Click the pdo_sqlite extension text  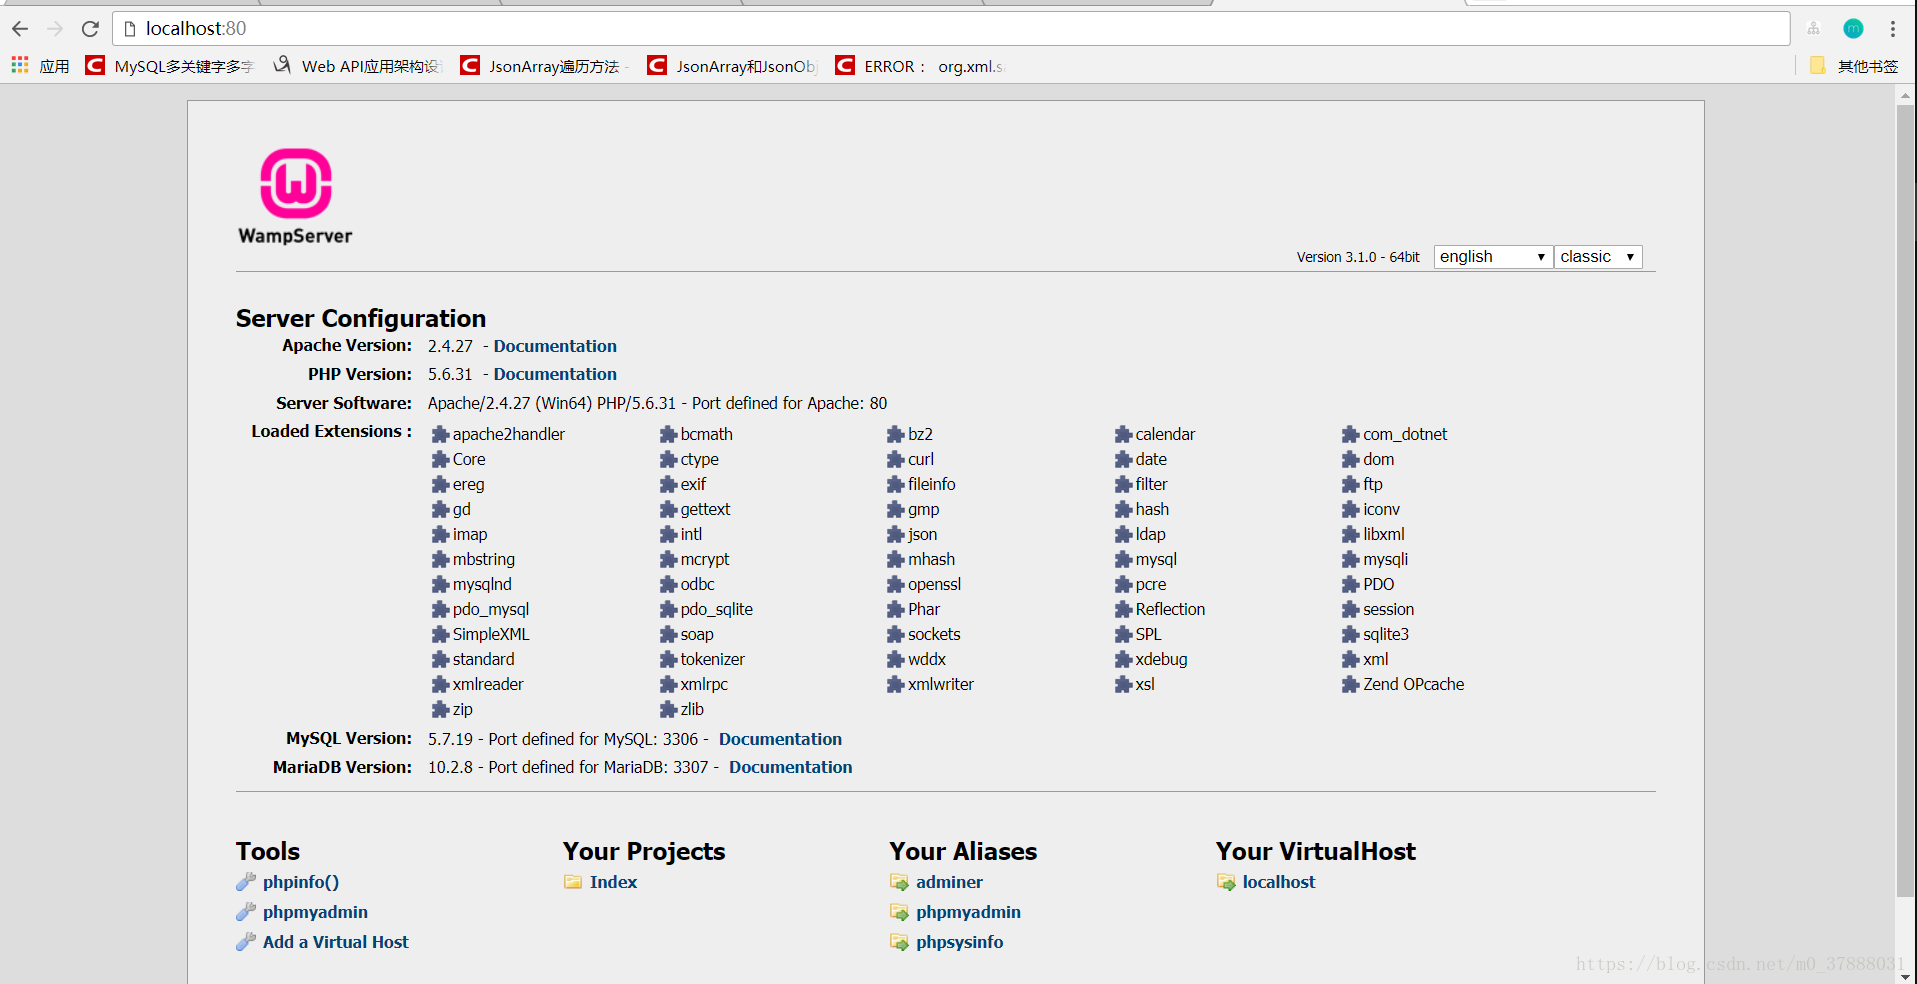pyautogui.click(x=717, y=609)
